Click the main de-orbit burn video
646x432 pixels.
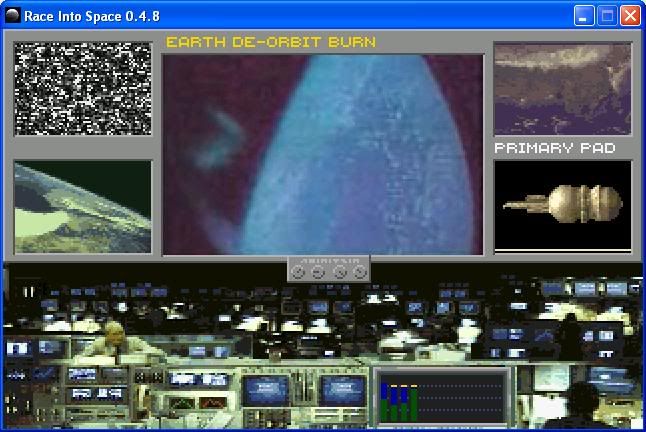(323, 154)
